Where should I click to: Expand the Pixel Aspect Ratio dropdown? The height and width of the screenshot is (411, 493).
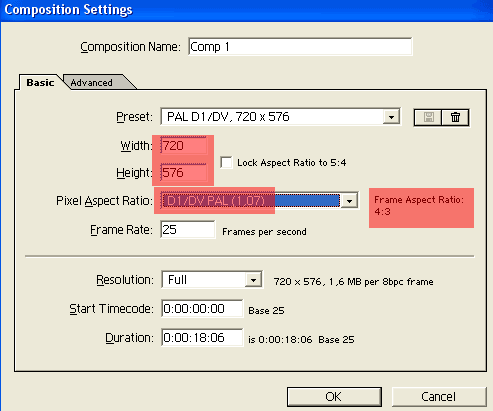pos(349,201)
